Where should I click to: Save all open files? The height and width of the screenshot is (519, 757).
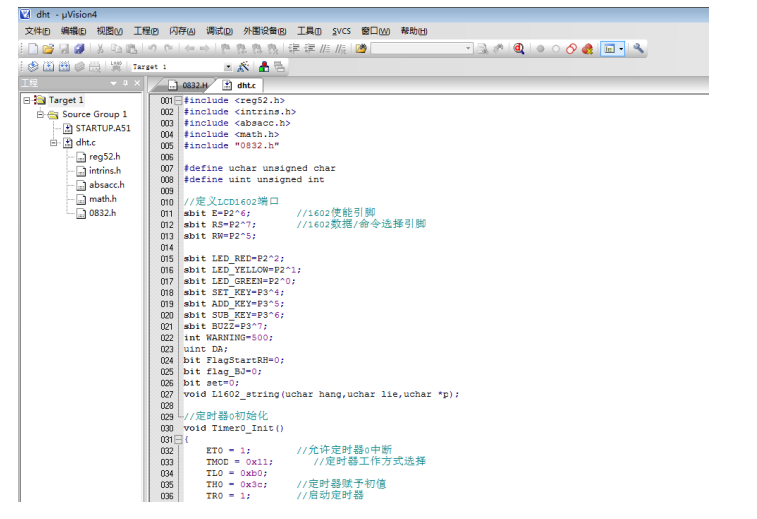click(80, 49)
